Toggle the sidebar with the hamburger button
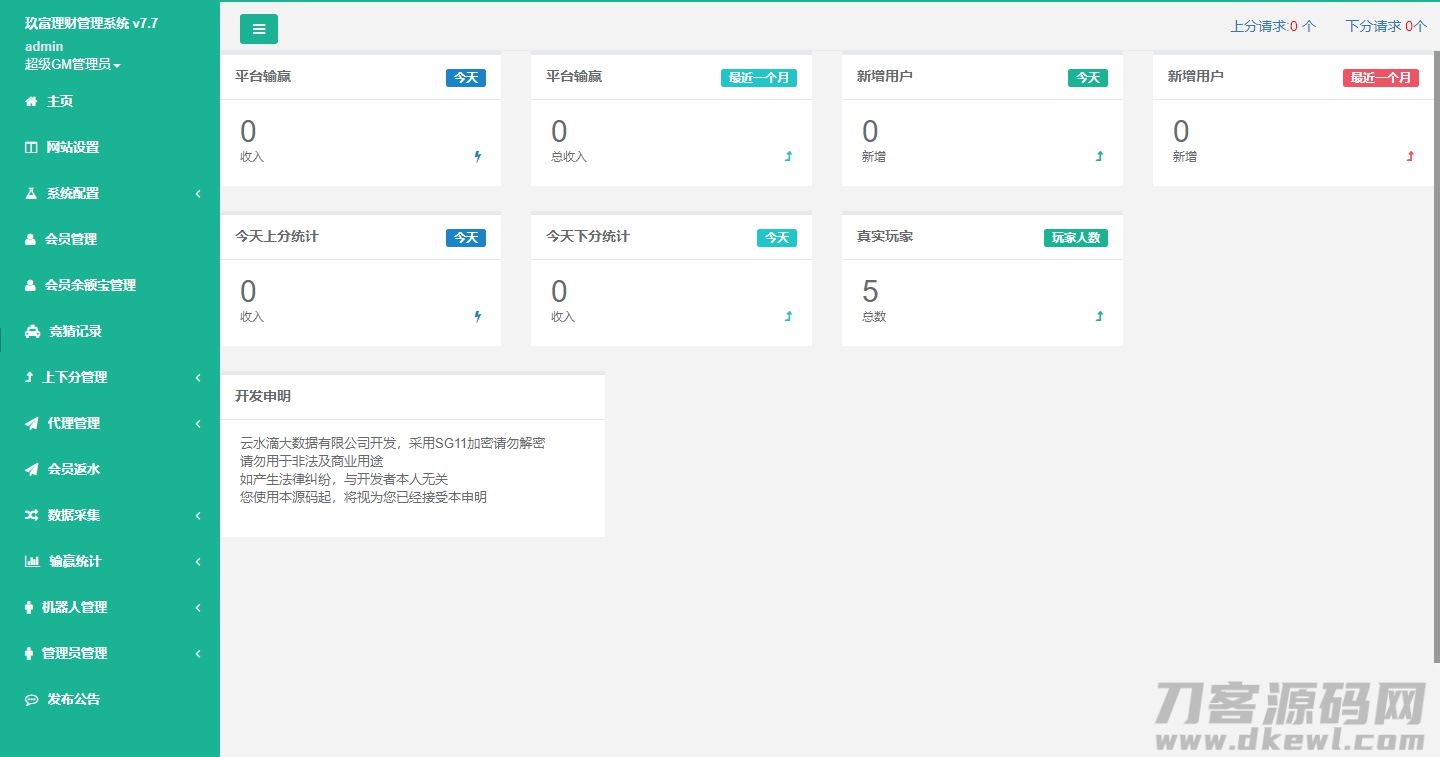1440x757 pixels. tap(259, 29)
